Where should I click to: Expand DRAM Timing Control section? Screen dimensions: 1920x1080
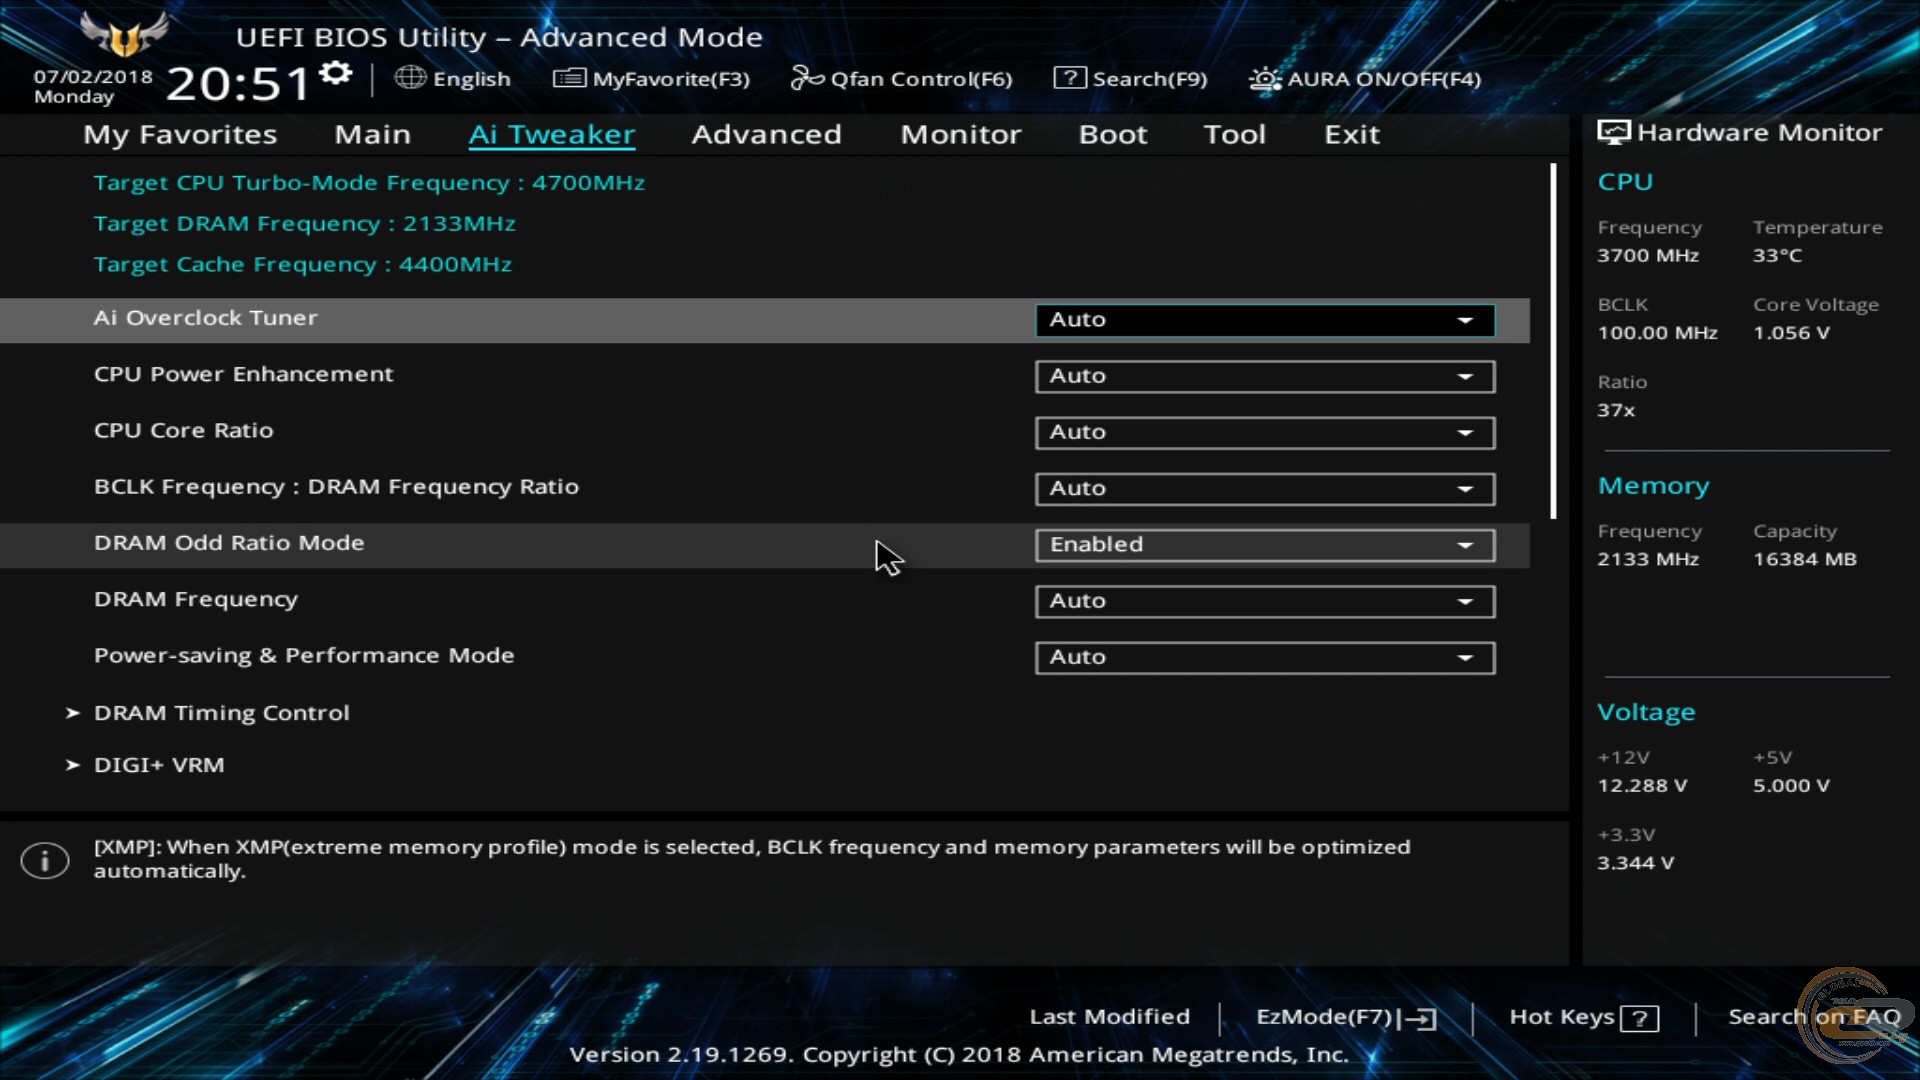222,712
